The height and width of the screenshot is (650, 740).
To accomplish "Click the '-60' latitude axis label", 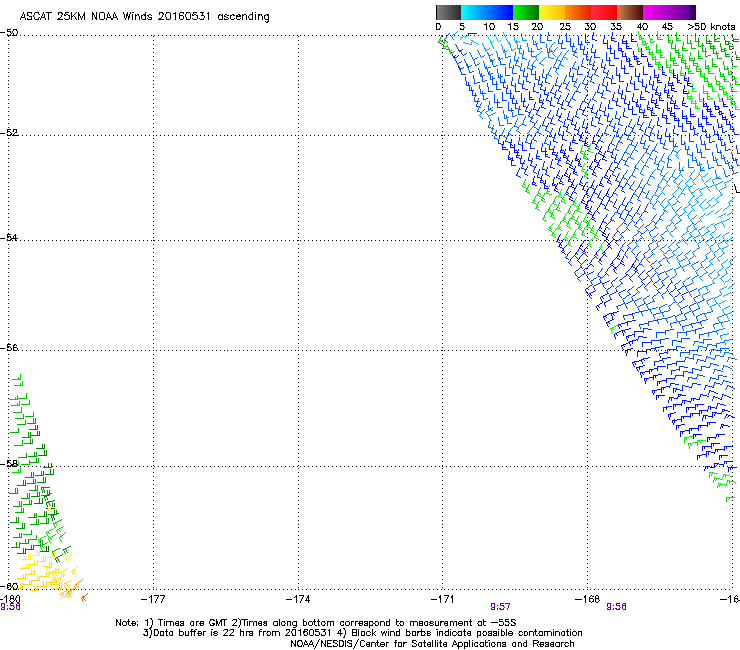I will (9, 586).
